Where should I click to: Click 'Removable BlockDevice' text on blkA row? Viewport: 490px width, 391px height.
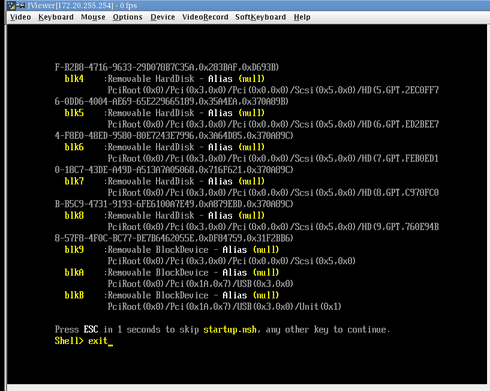click(158, 273)
